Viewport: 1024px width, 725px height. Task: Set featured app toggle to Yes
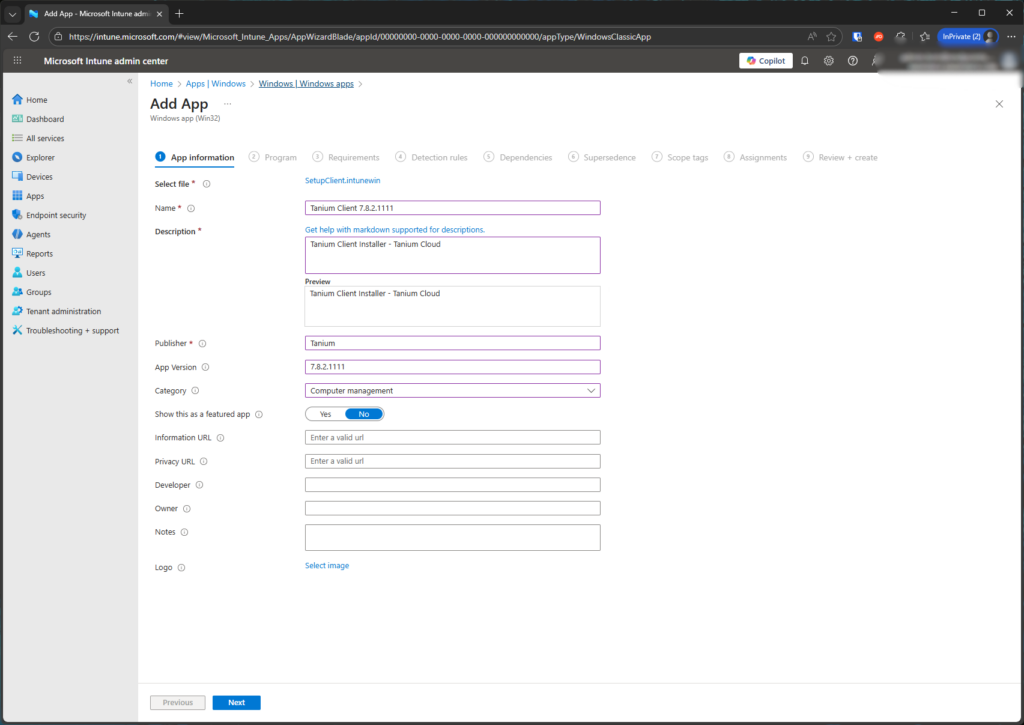pyautogui.click(x=325, y=414)
